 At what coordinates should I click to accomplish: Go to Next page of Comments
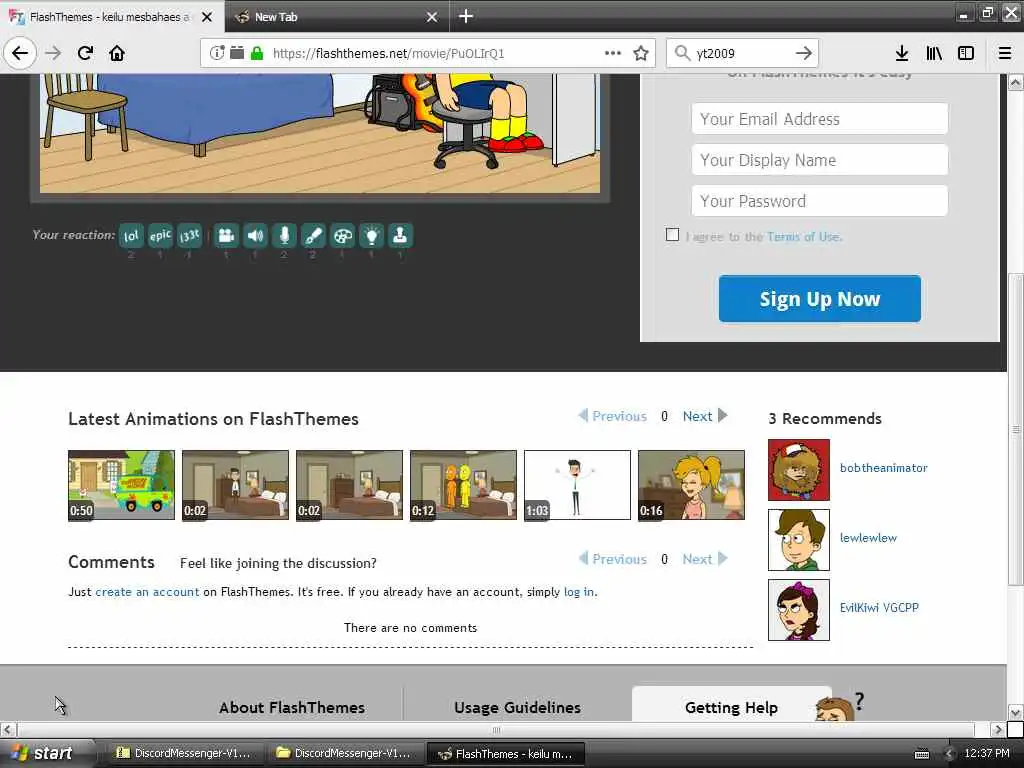coord(705,559)
